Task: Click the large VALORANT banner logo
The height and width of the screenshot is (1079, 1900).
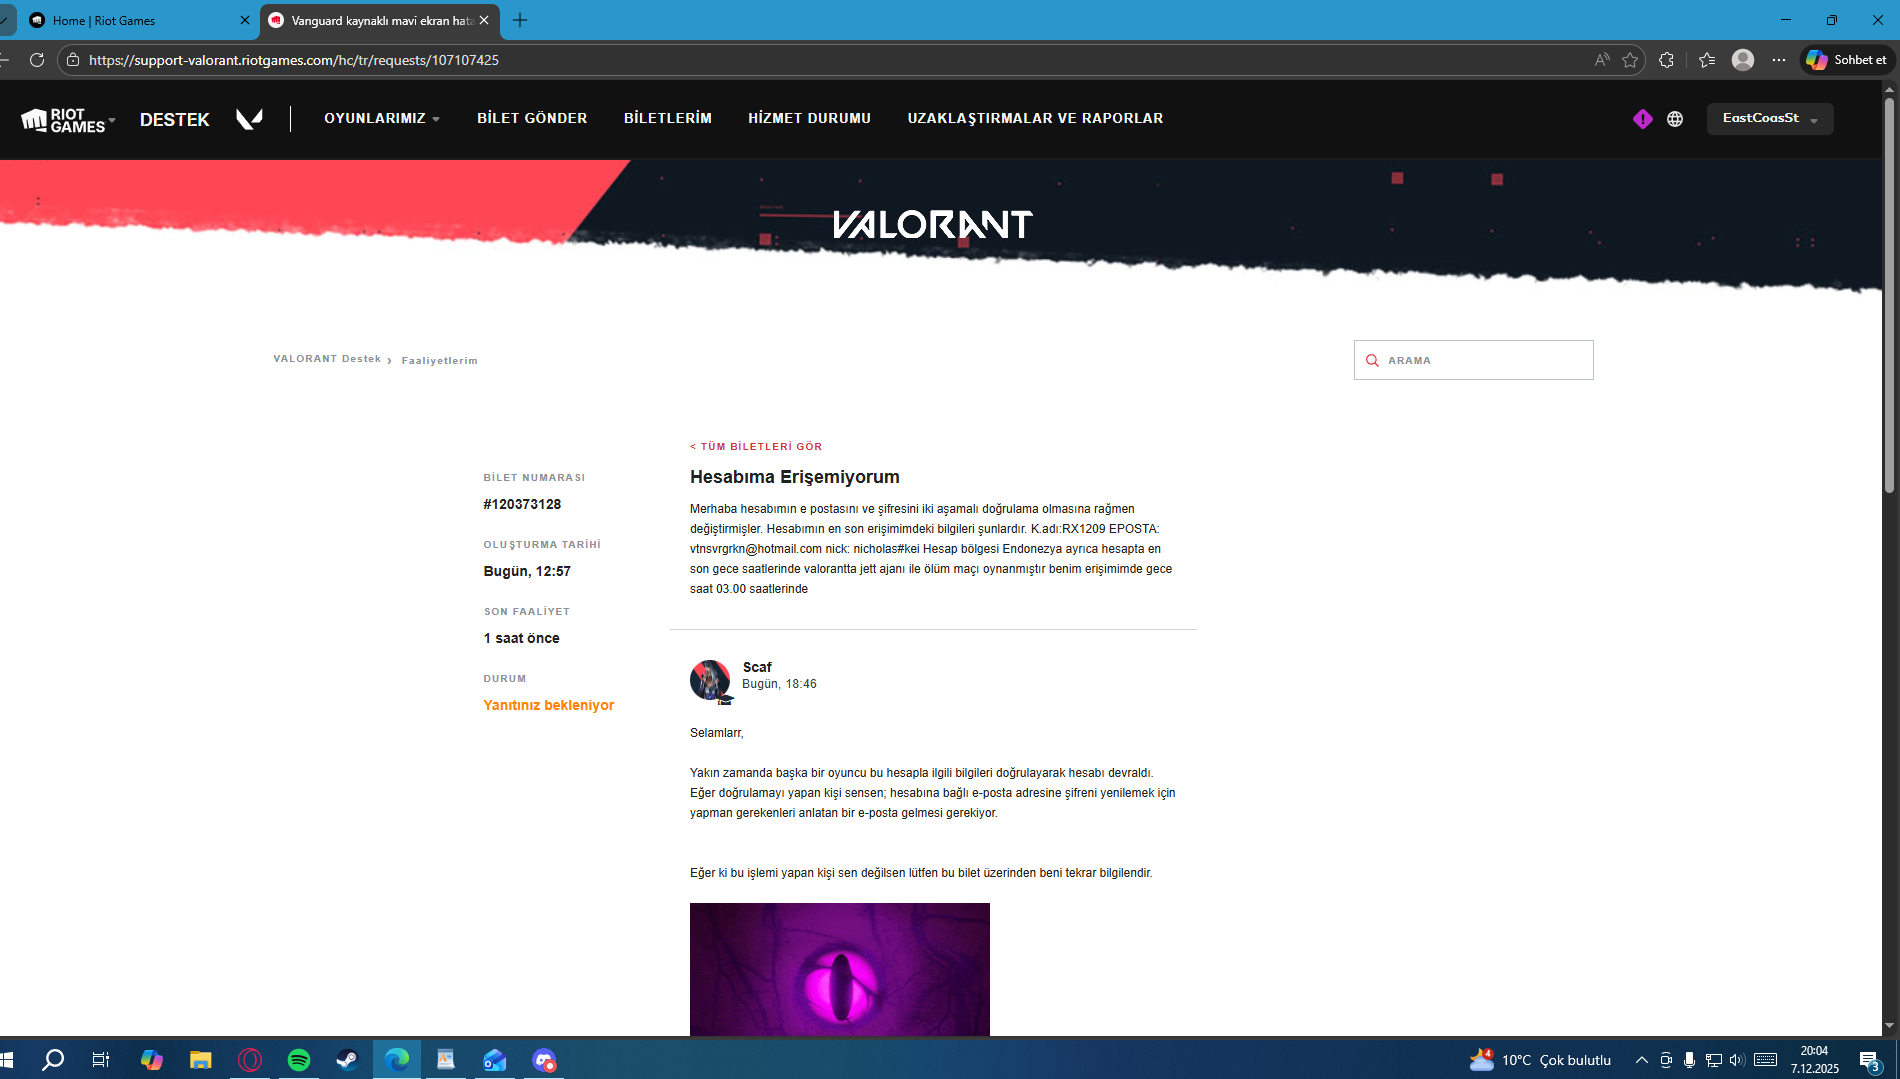Action: tap(933, 224)
